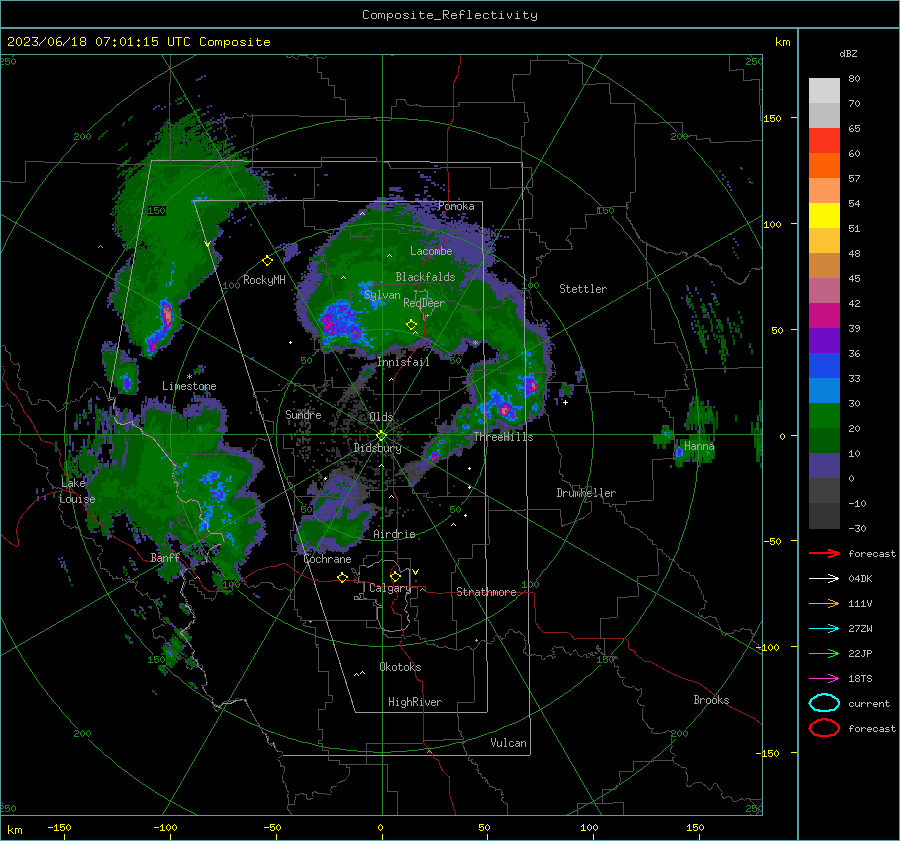Click the Hanna label
Image resolution: width=900 pixels, height=841 pixels.
(699, 446)
